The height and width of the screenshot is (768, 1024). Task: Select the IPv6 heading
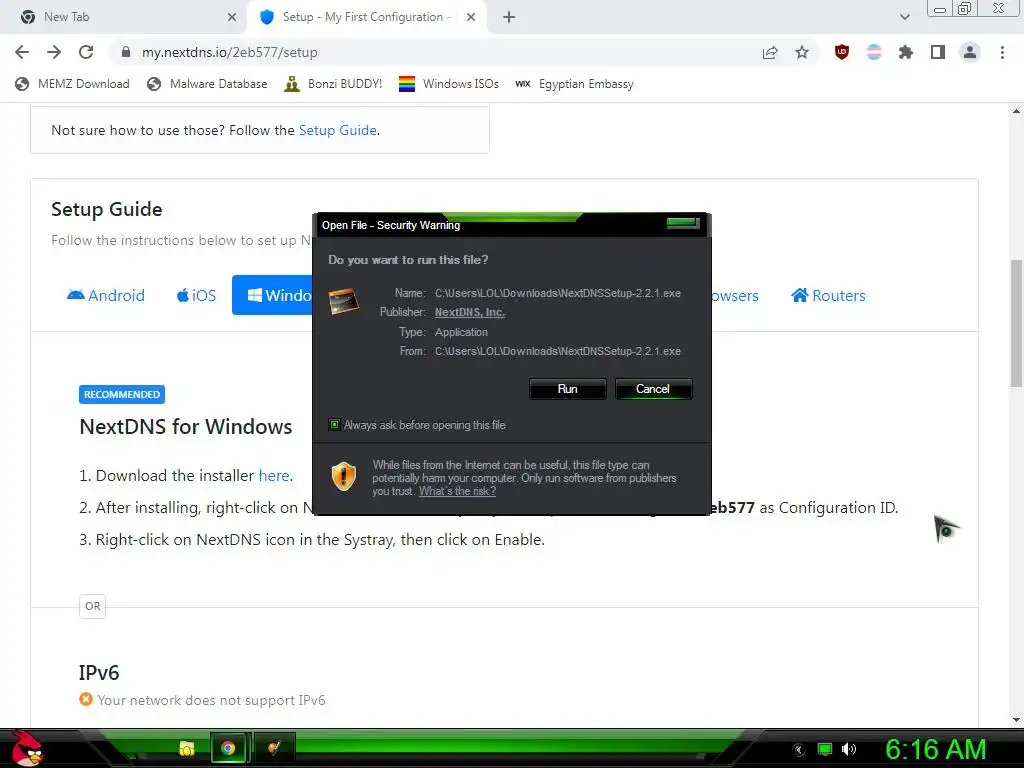coord(99,673)
